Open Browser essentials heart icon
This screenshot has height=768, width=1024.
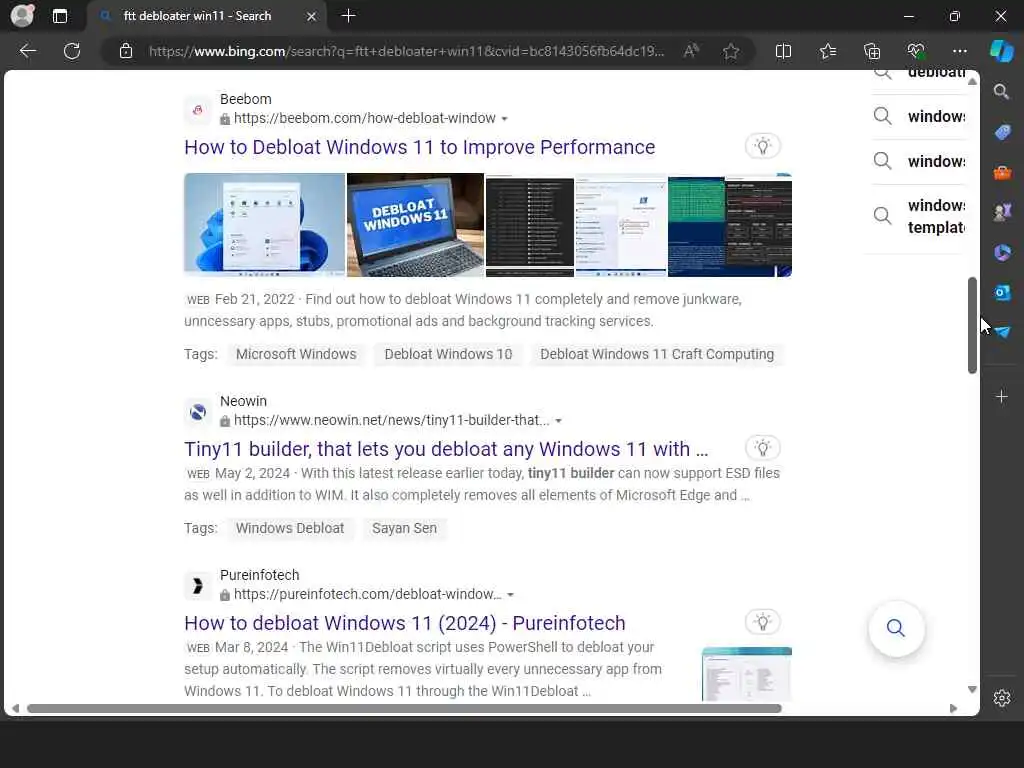pyautogui.click(x=916, y=51)
